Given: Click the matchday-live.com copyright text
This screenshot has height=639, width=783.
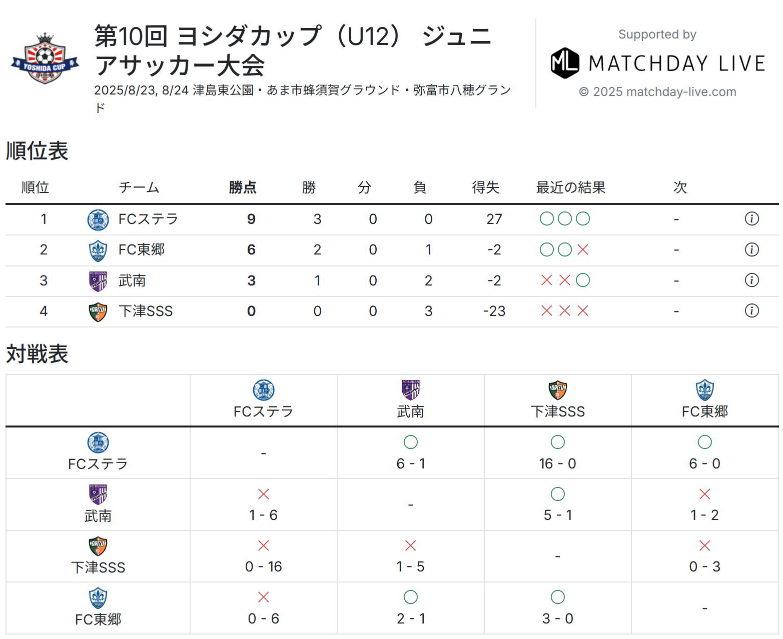Looking at the screenshot, I should pyautogui.click(x=657, y=92).
